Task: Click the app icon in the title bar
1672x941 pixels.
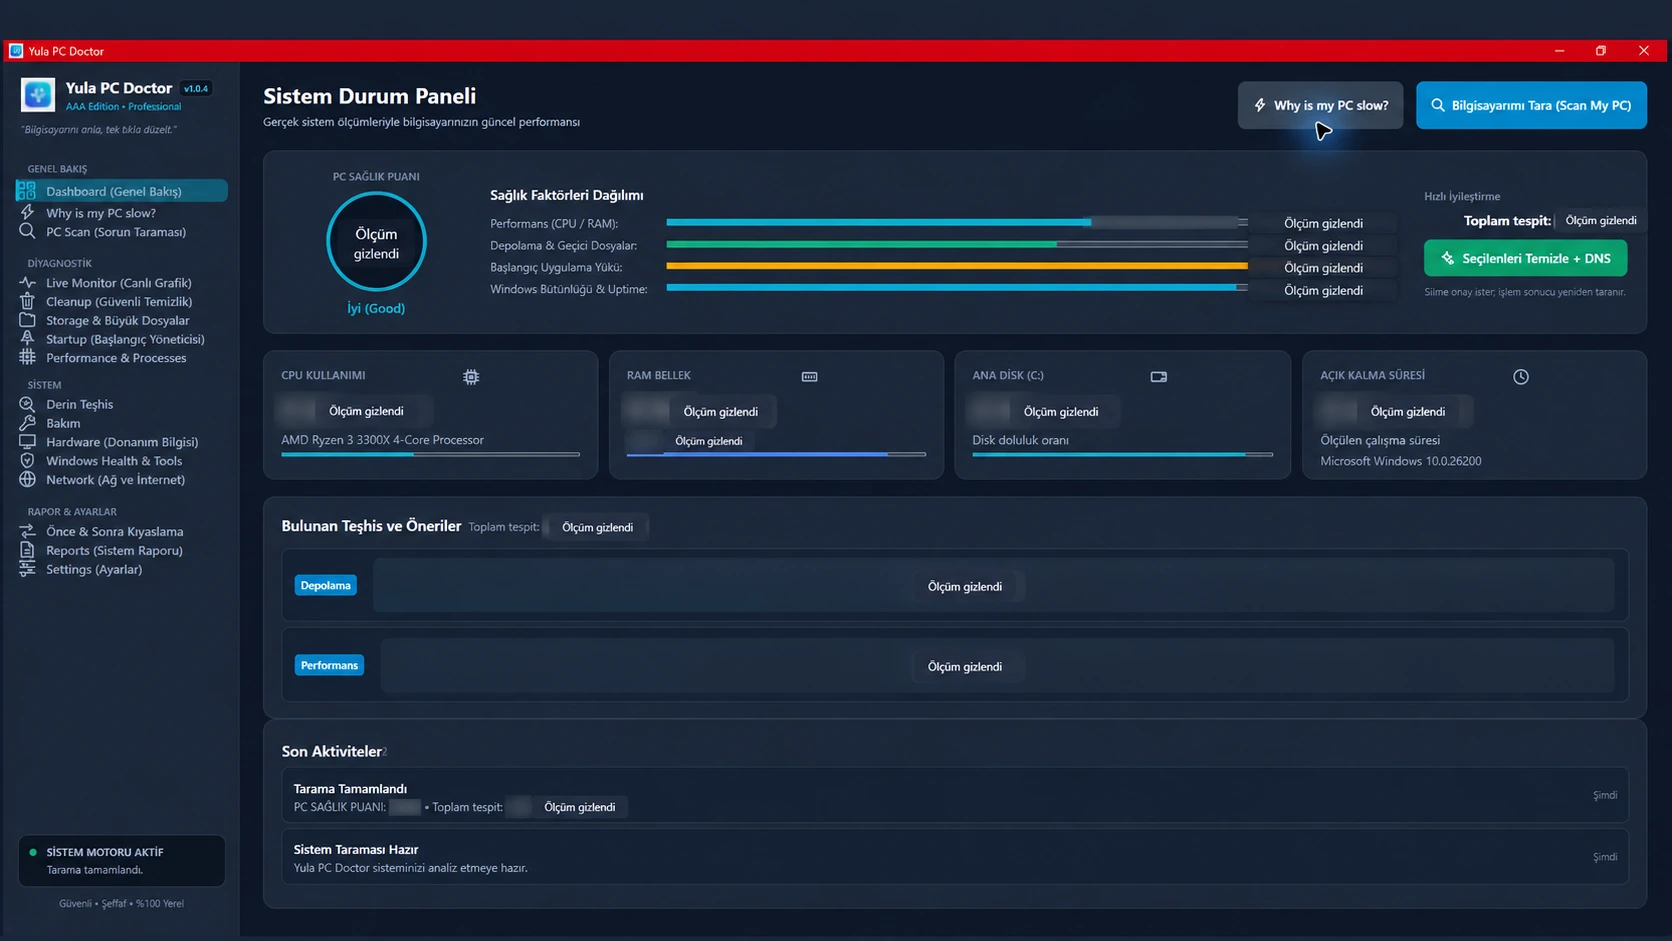Action: click(16, 51)
